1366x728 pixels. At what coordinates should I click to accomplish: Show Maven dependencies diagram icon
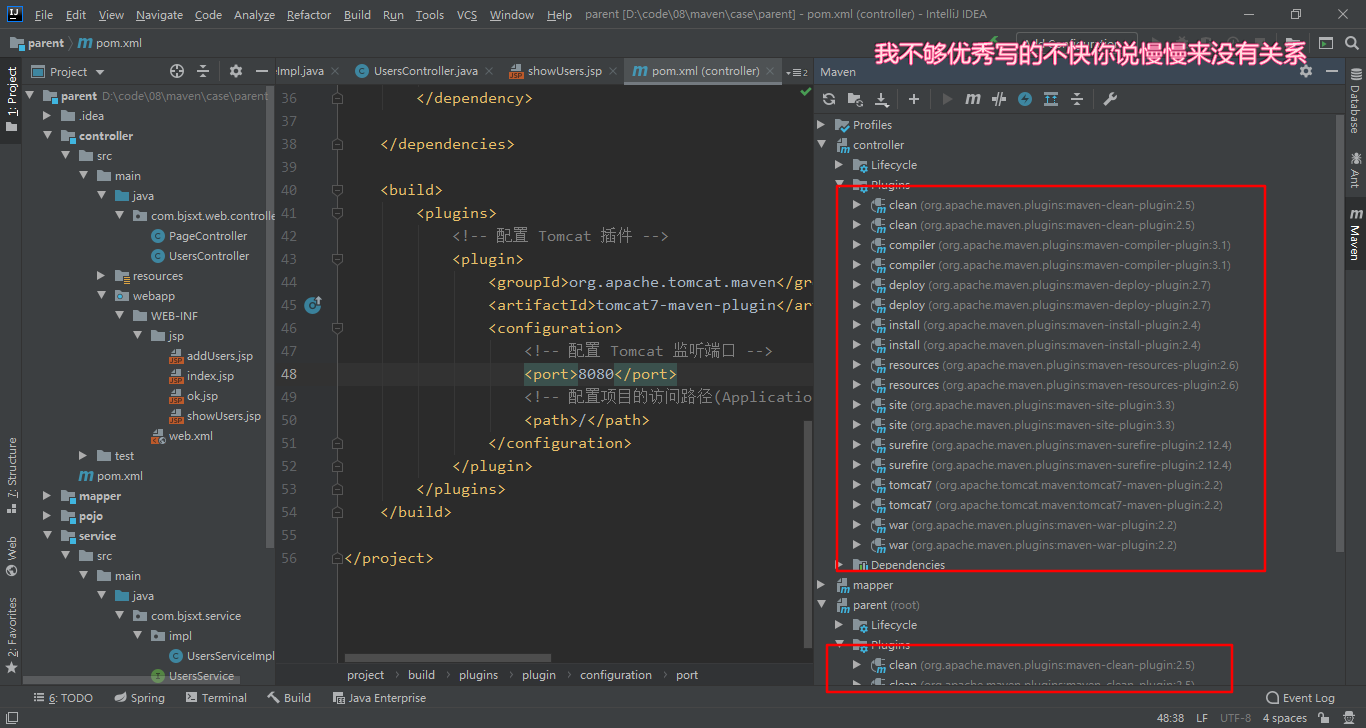tap(1051, 99)
